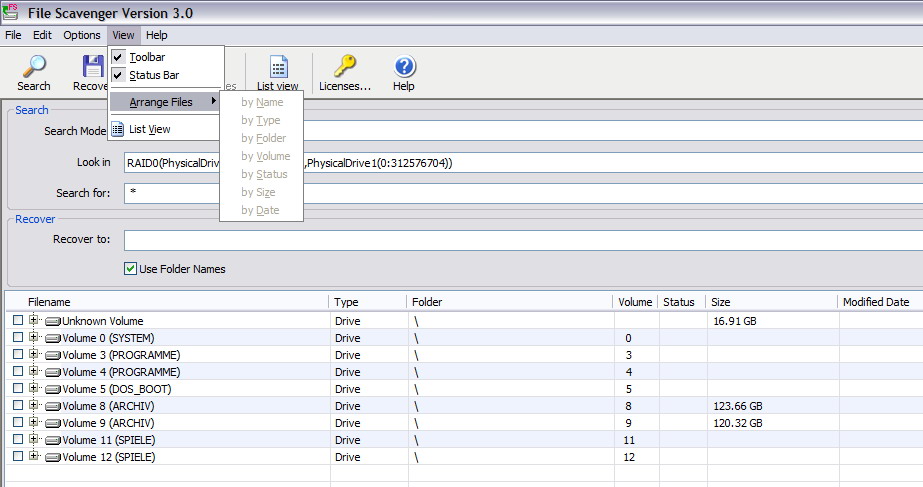Open the Edit menu
Image resolution: width=923 pixels, height=487 pixels.
[42, 35]
